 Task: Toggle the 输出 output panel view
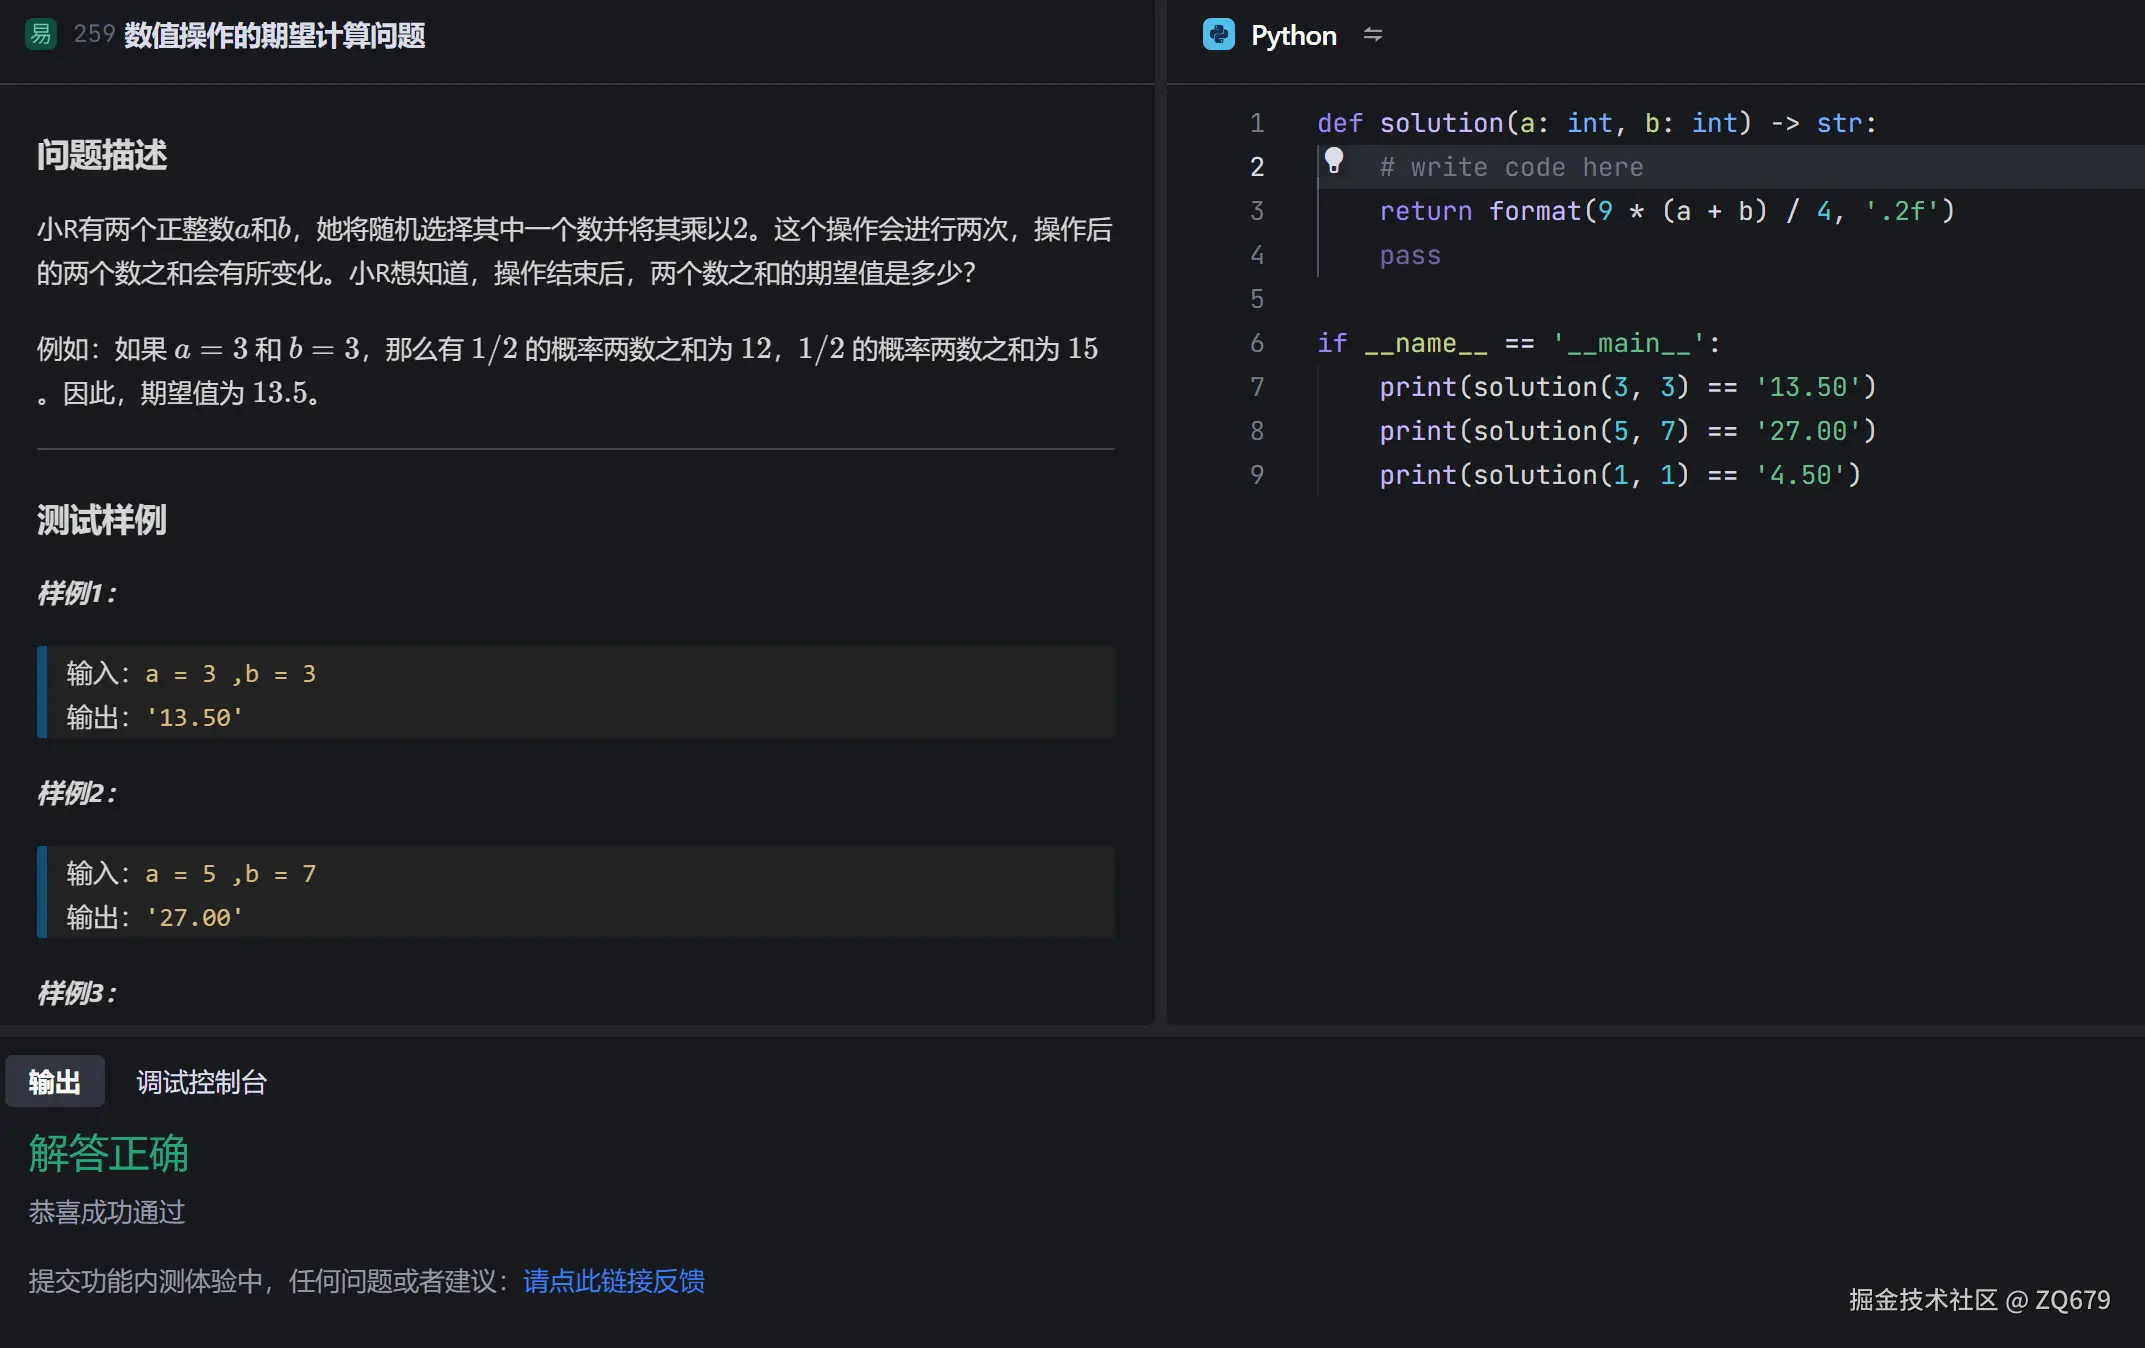coord(55,1081)
